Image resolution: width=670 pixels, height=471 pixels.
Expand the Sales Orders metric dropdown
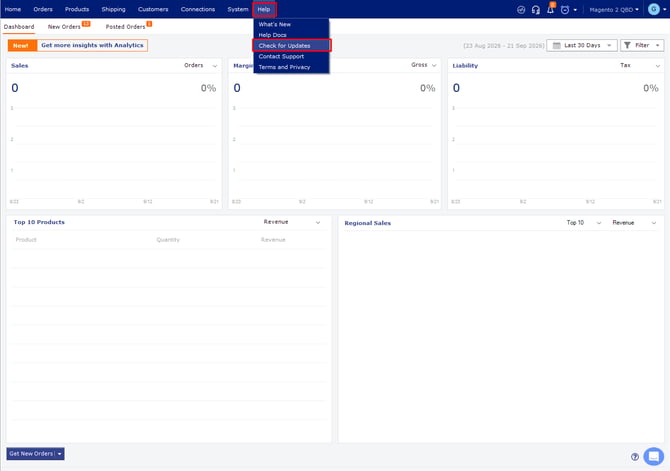tap(201, 65)
